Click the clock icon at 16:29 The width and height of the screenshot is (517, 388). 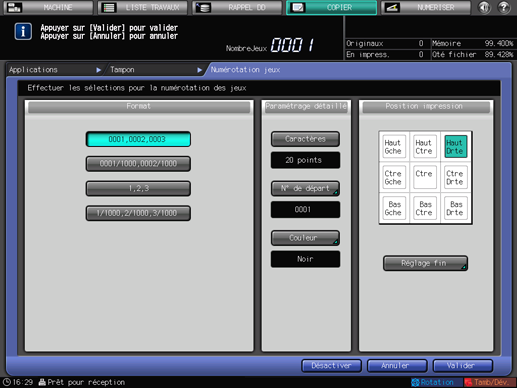7,382
